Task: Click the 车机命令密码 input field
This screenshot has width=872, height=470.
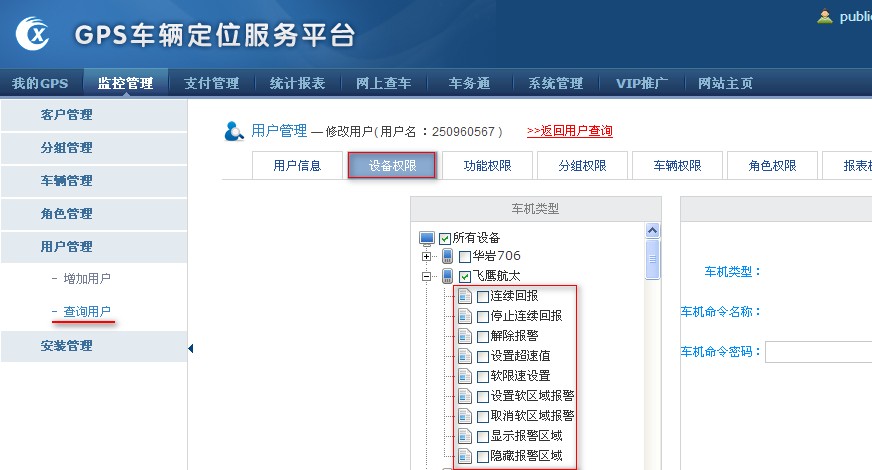Action: [x=818, y=351]
